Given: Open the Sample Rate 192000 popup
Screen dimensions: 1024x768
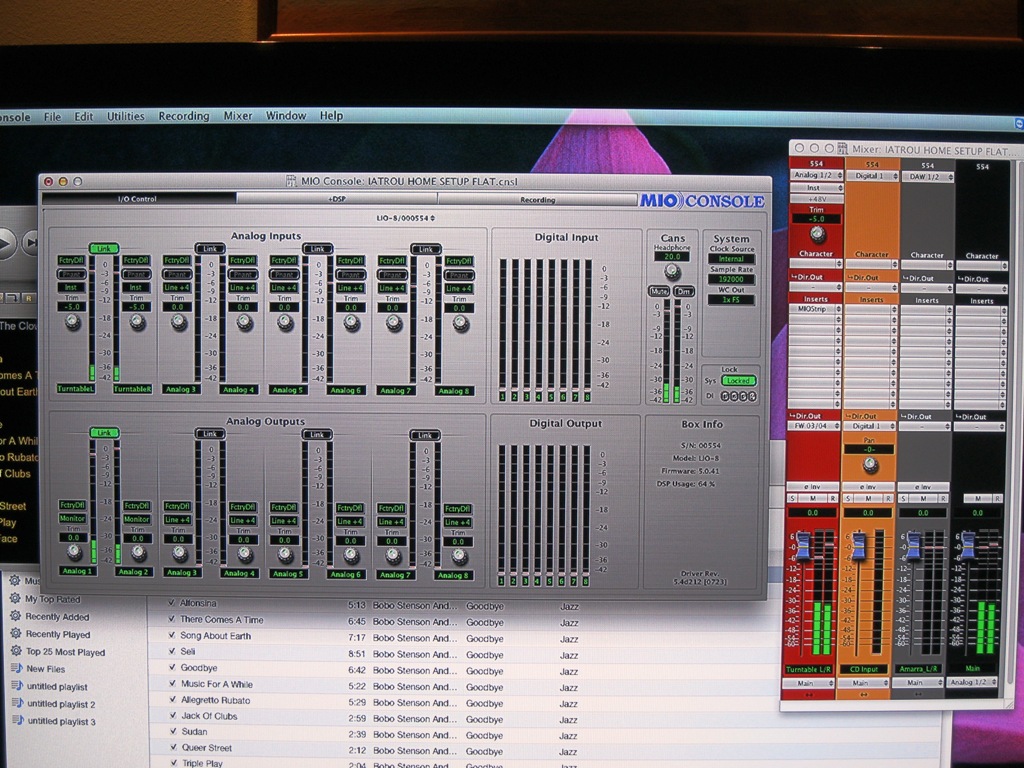Looking at the screenshot, I should [731, 280].
